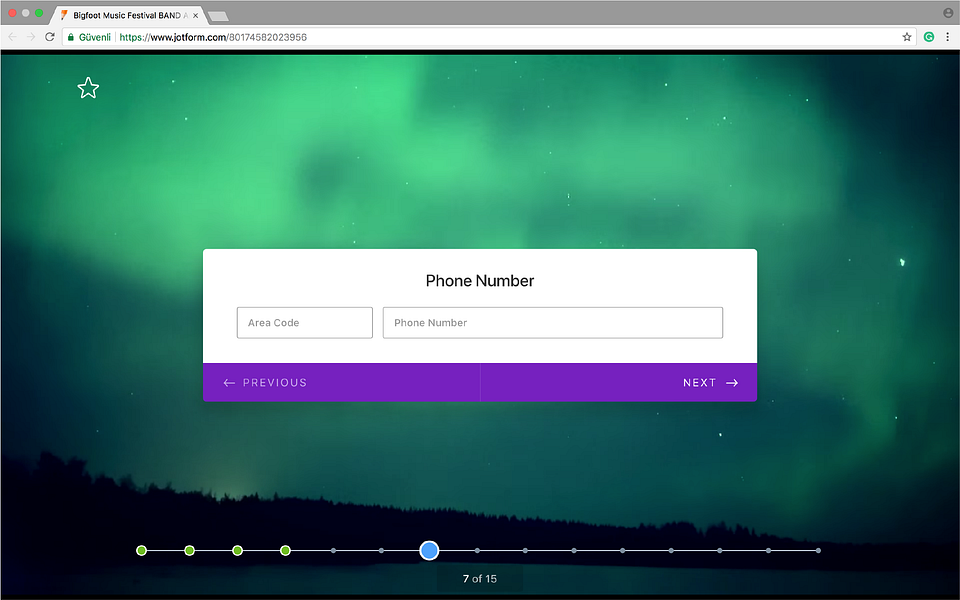This screenshot has height=600, width=960.
Task: Click the browser back arrow
Action: point(12,37)
